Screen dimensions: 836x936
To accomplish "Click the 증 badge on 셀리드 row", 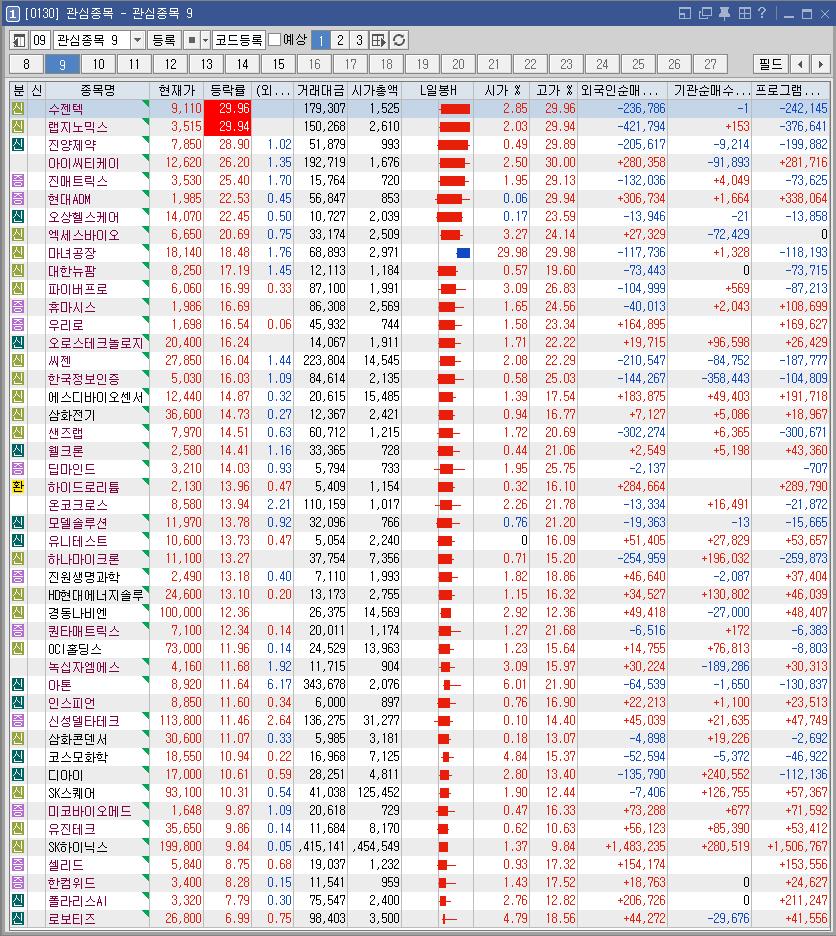I will [18, 864].
